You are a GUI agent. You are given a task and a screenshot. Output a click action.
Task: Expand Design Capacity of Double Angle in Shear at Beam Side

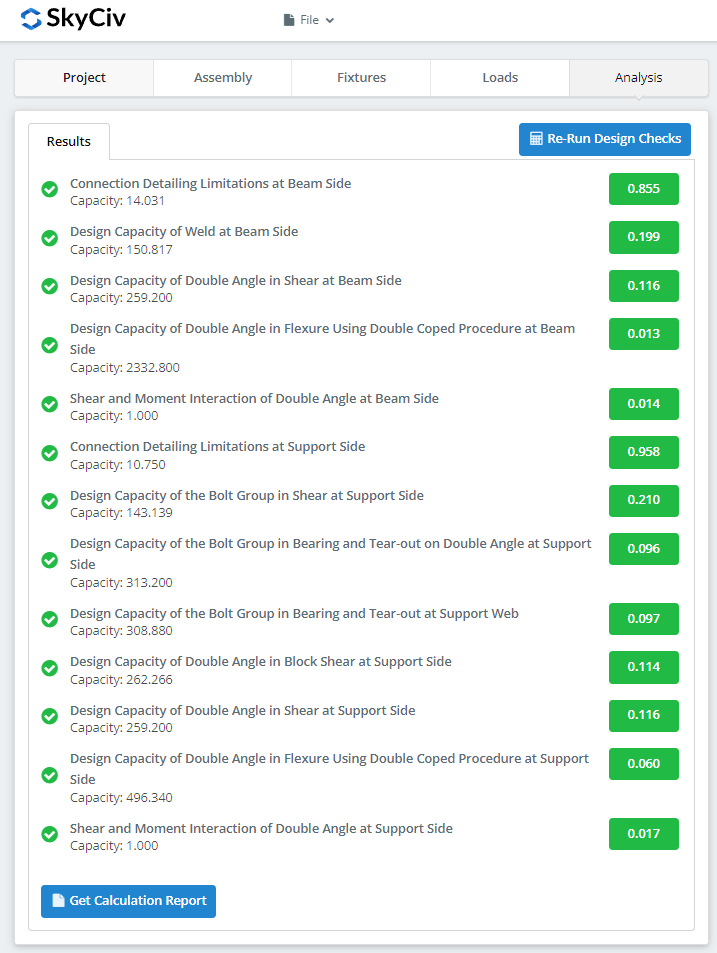coord(236,281)
